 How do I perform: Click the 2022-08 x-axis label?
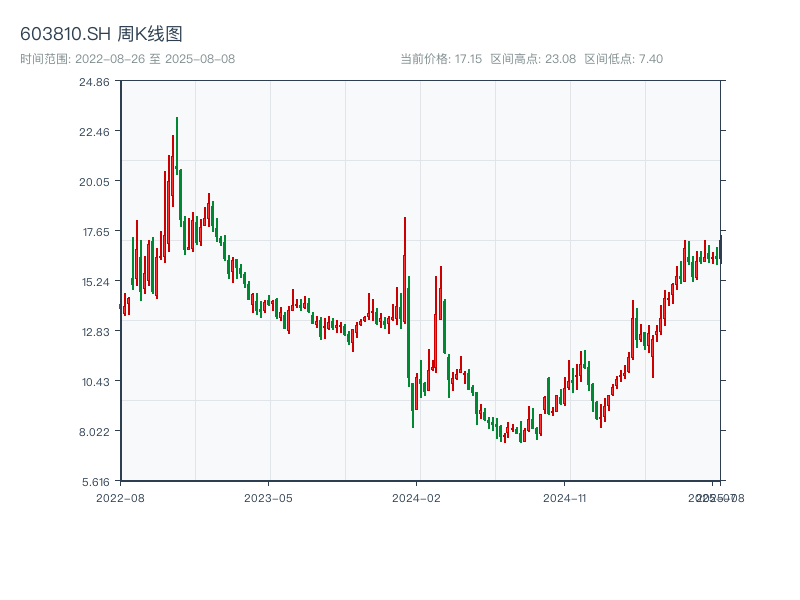click(120, 498)
